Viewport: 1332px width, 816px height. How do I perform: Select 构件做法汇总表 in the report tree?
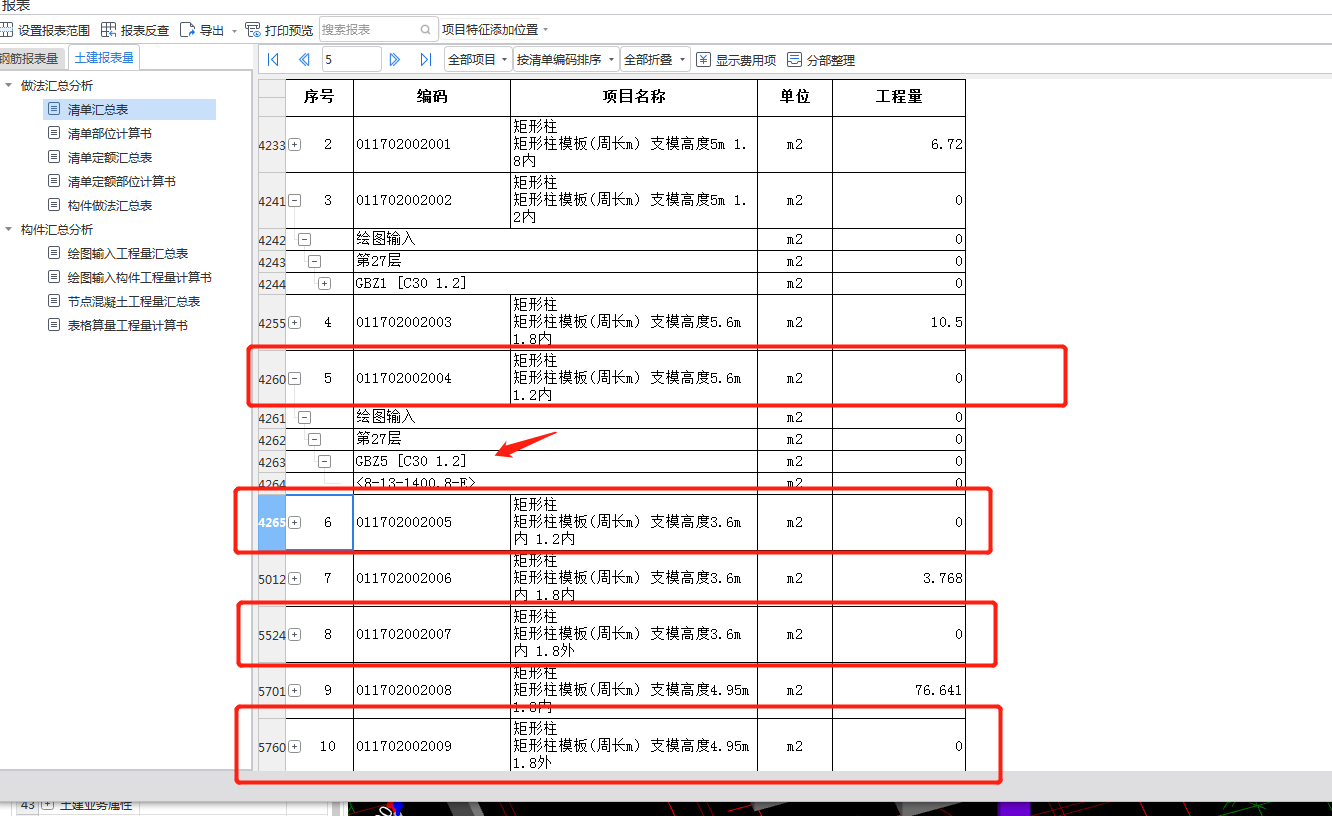pos(110,206)
